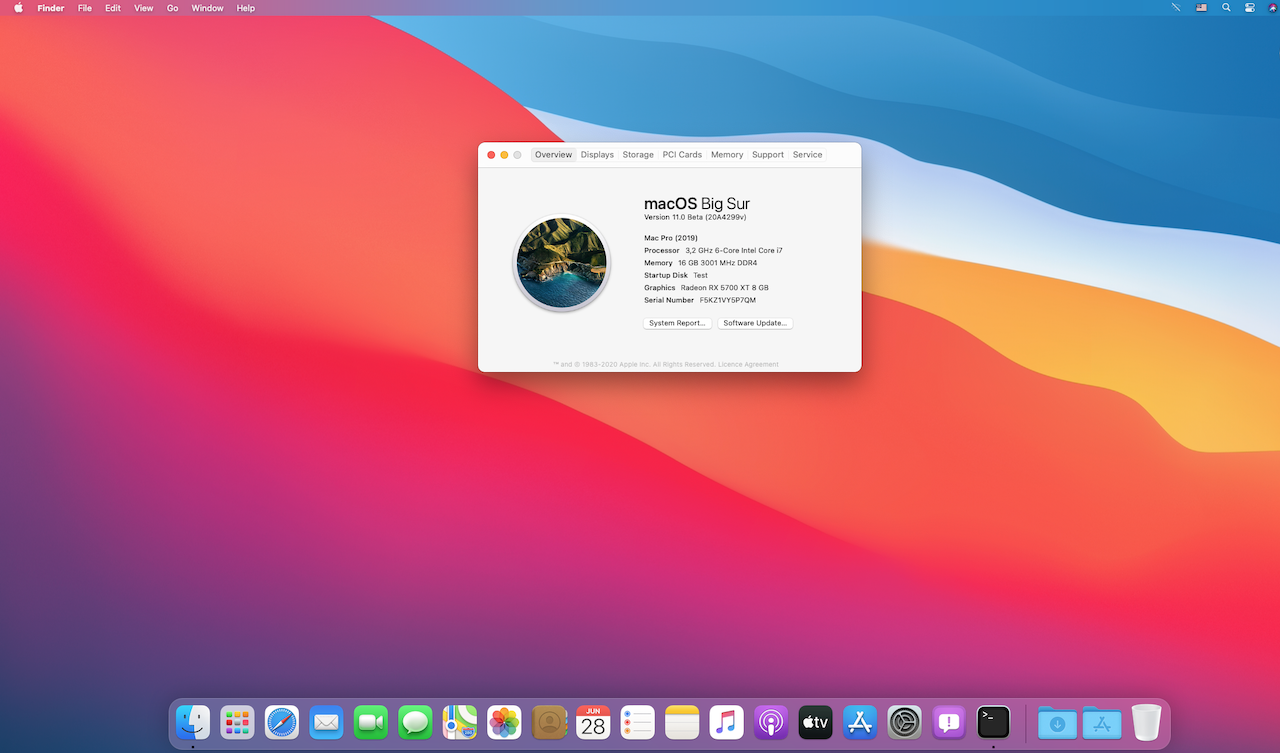This screenshot has height=753, width=1280.
Task: Click the version 11.0 Beta text
Action: coord(696,217)
